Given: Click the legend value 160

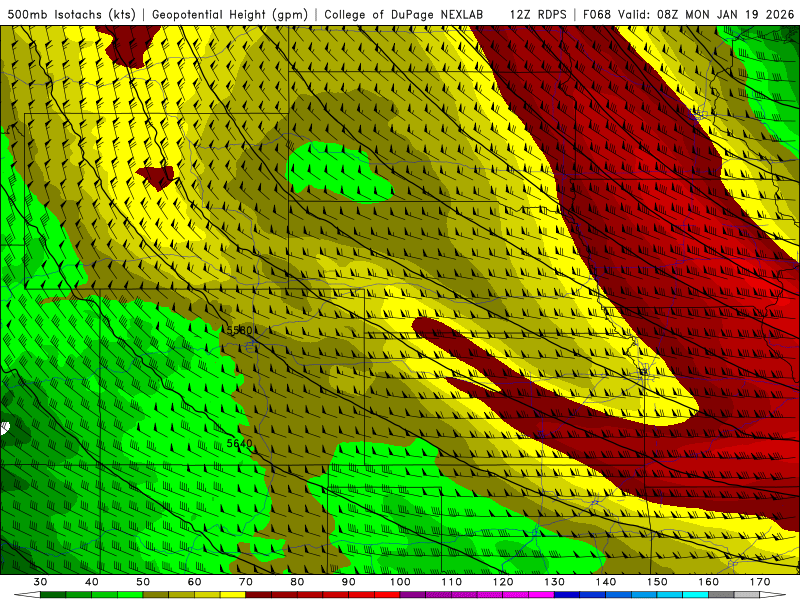Looking at the screenshot, I should point(709,582).
